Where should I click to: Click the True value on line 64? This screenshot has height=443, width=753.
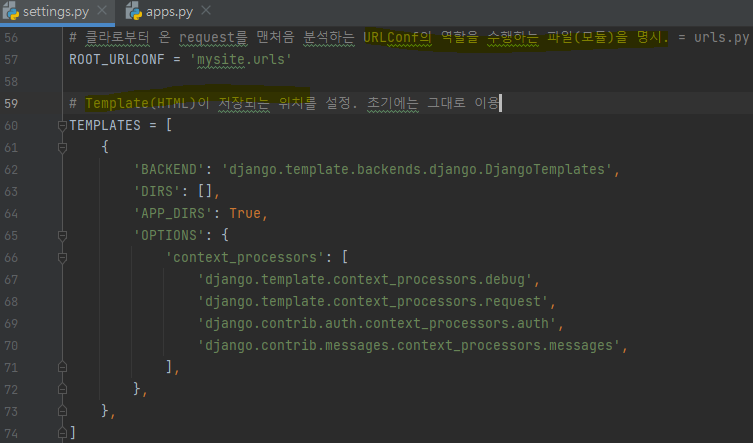point(245,213)
